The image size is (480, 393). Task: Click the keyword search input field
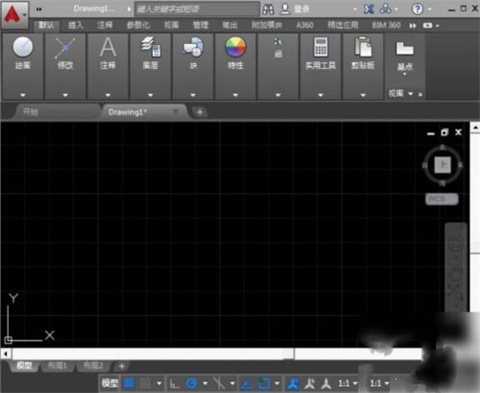197,9
